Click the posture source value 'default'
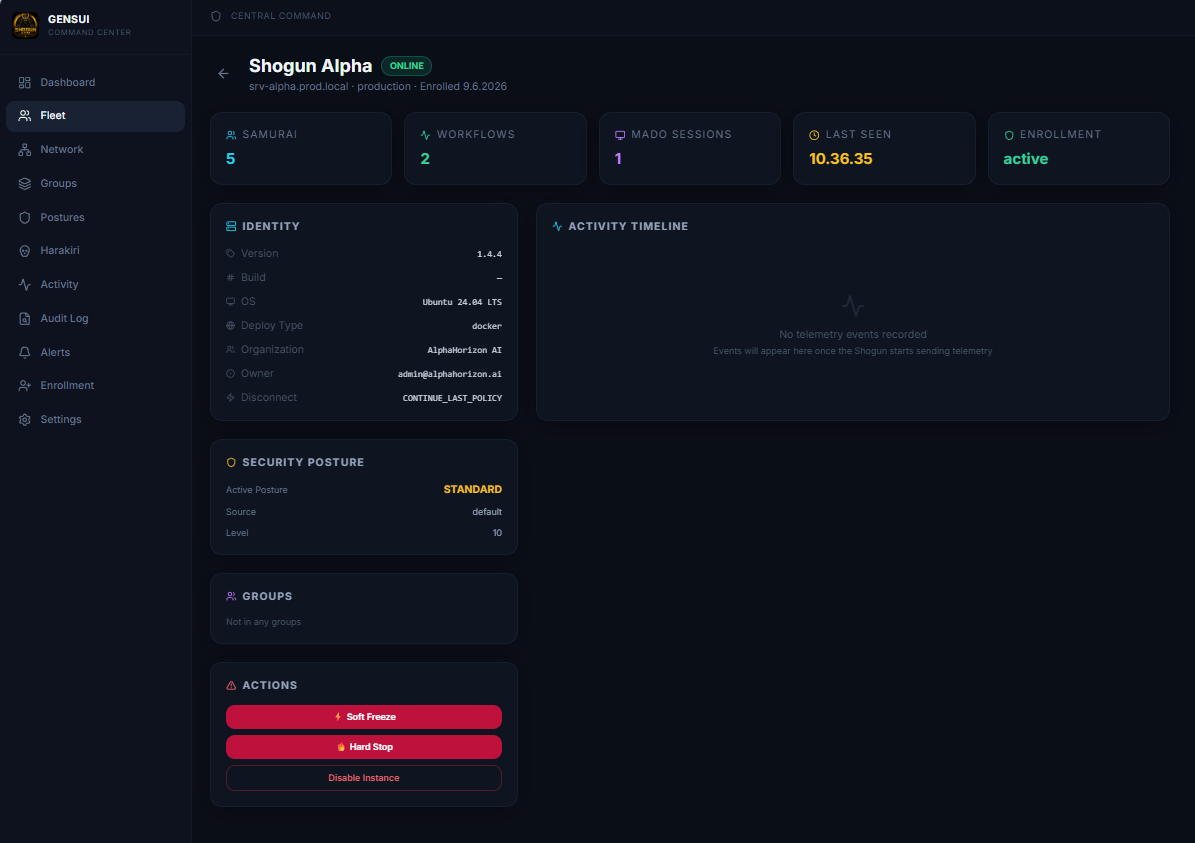Screen dimensions: 1195x843 487,512
